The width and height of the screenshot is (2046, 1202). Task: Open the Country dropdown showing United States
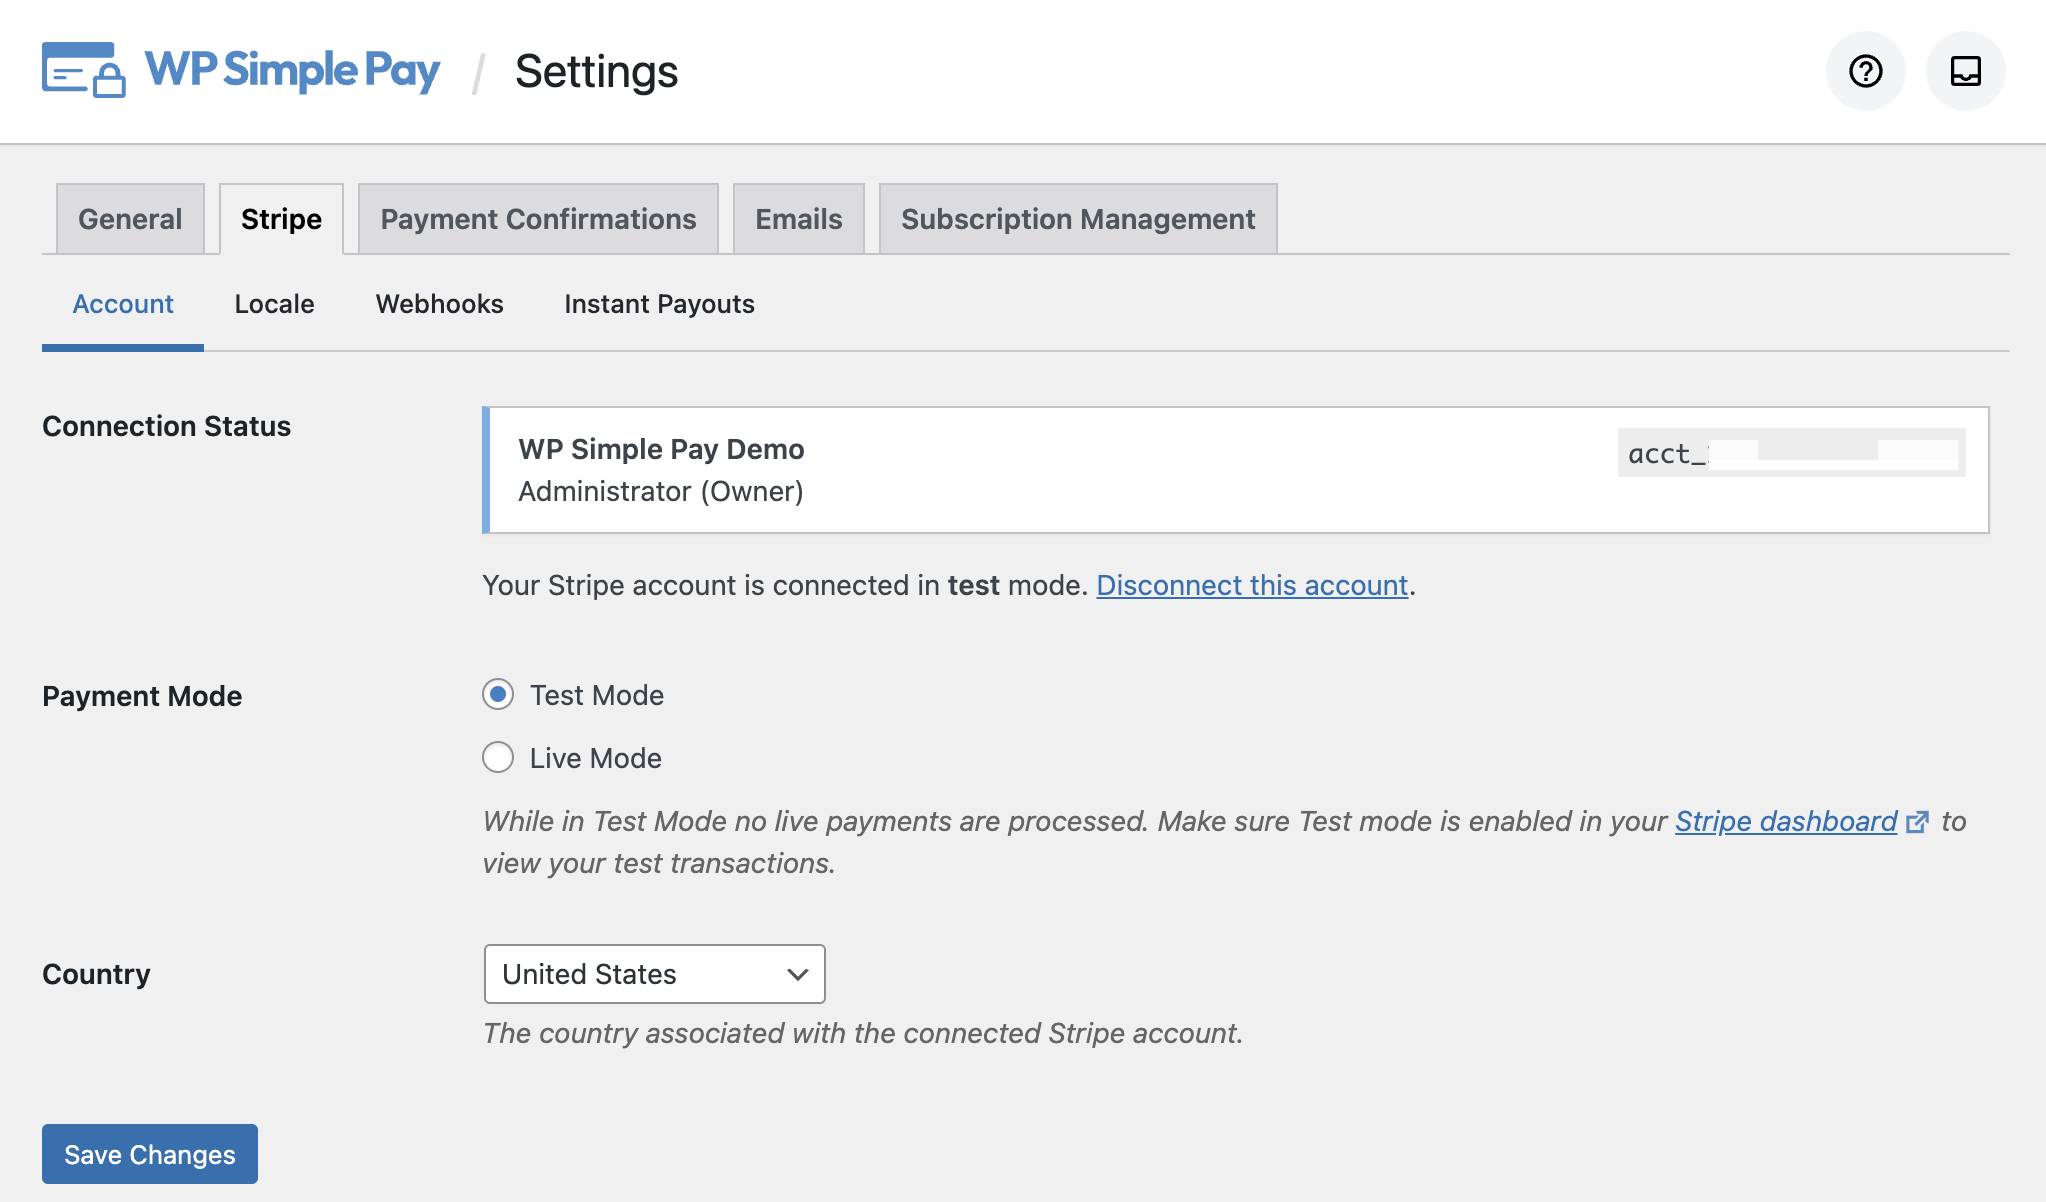coord(654,974)
